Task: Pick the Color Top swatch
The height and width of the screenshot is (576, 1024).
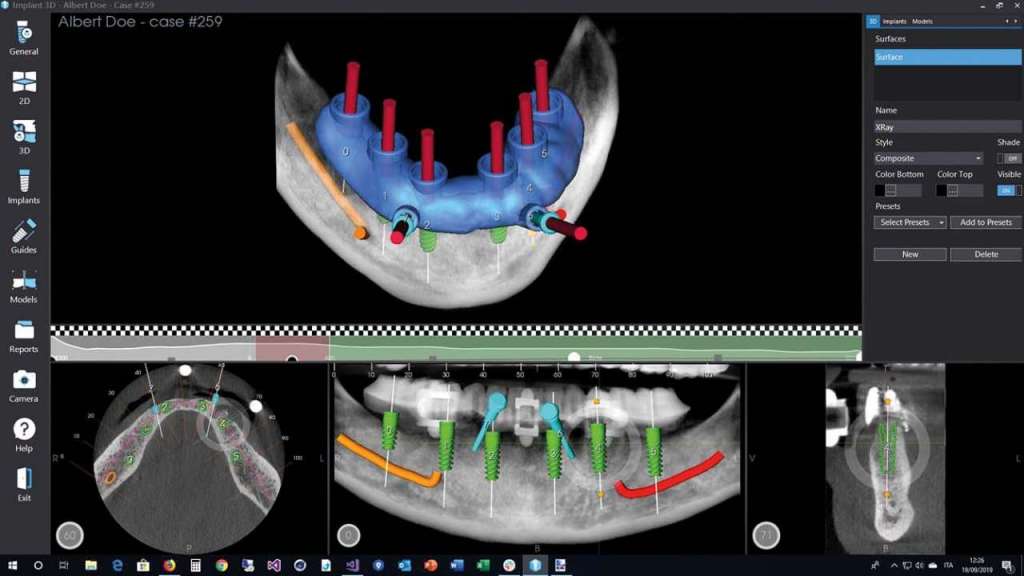Action: (941, 191)
